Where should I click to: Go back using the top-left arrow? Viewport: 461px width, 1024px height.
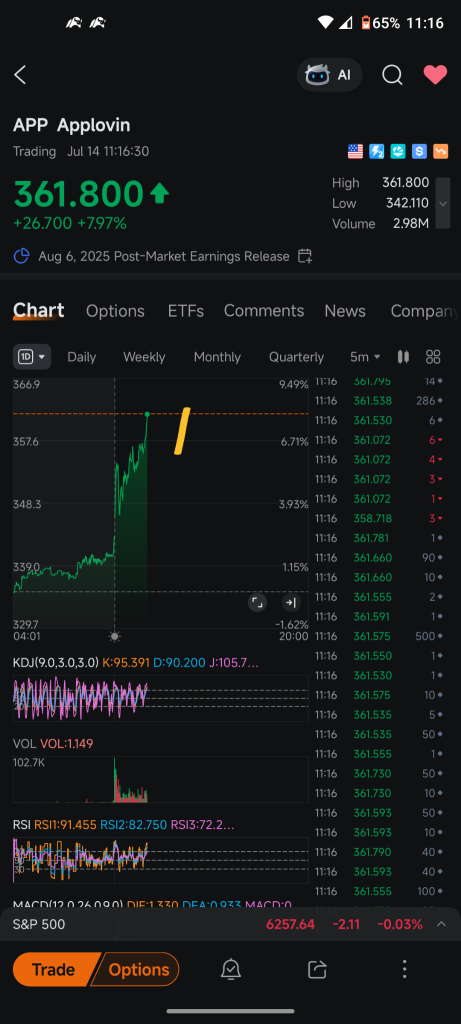click(x=20, y=75)
